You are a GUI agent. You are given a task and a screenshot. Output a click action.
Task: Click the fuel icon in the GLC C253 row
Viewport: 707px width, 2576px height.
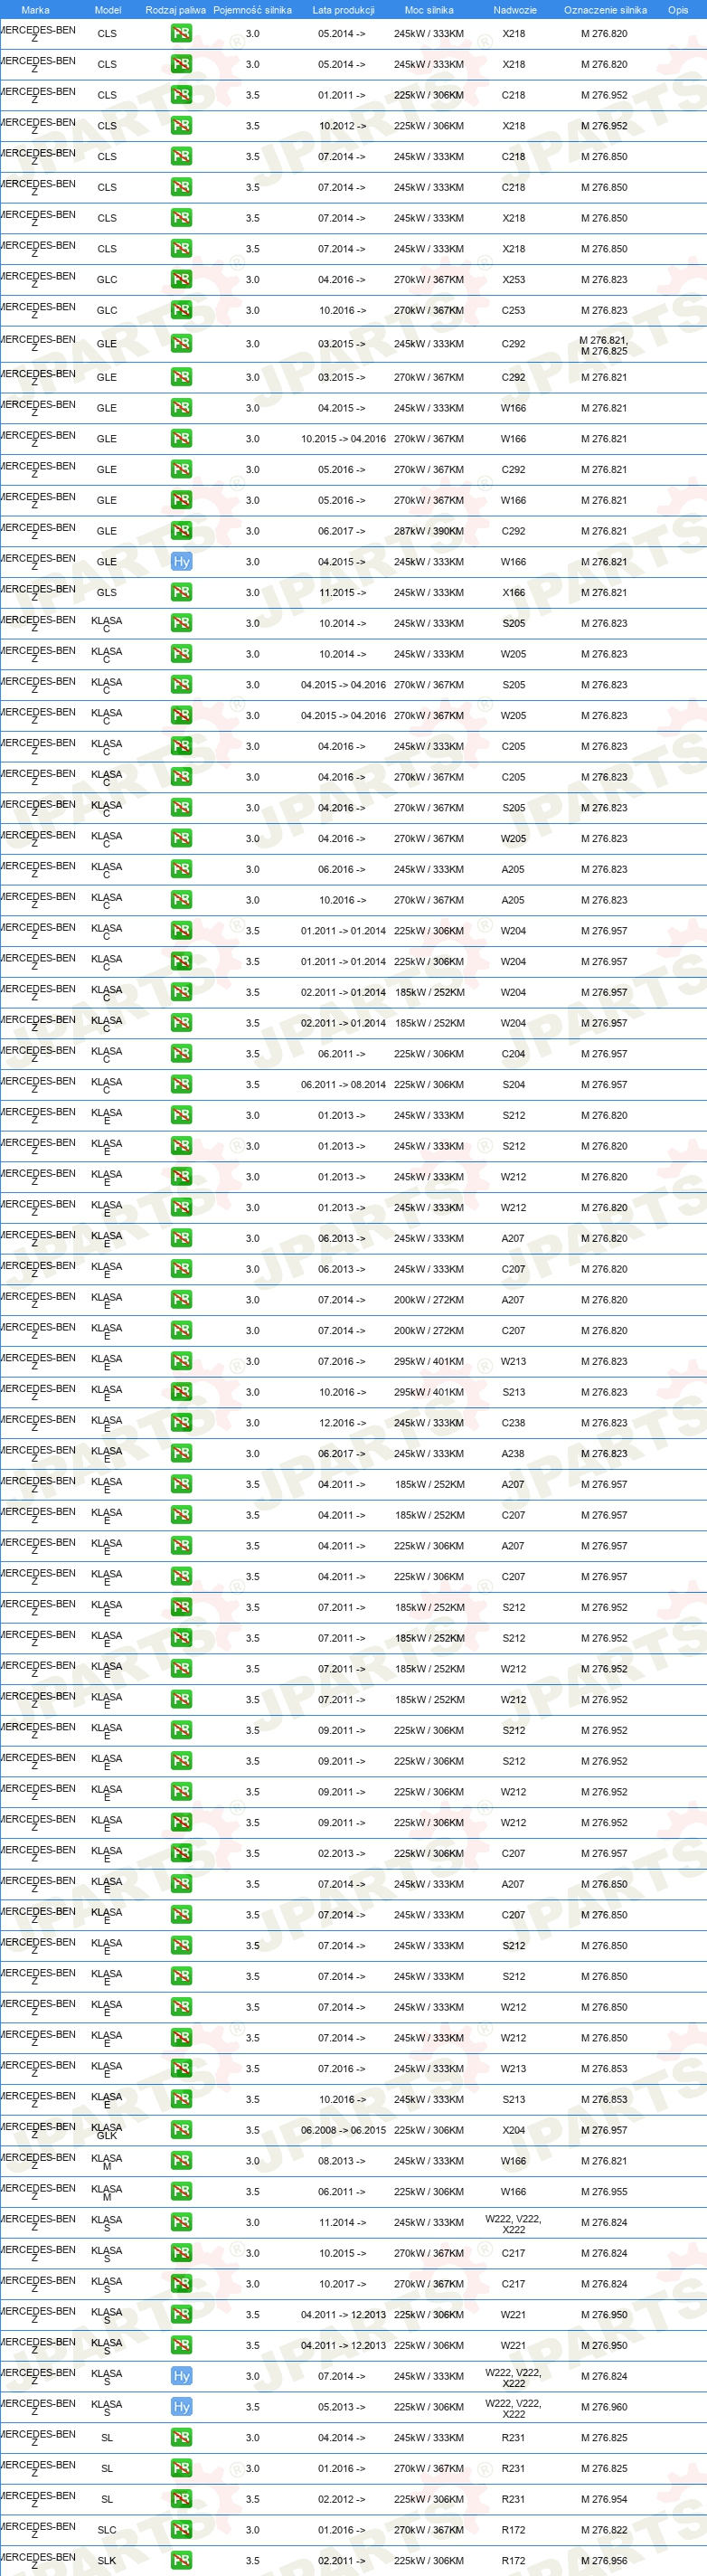pyautogui.click(x=181, y=310)
